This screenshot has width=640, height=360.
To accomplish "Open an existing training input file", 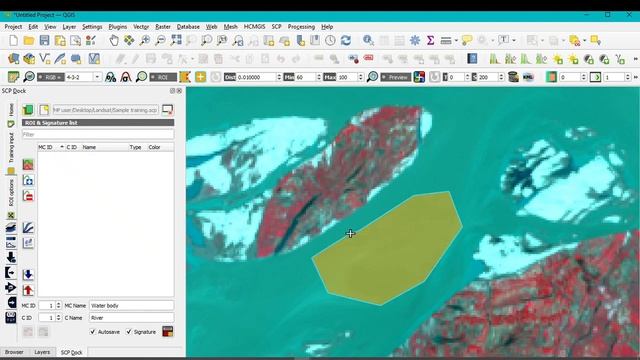I will click(28, 109).
